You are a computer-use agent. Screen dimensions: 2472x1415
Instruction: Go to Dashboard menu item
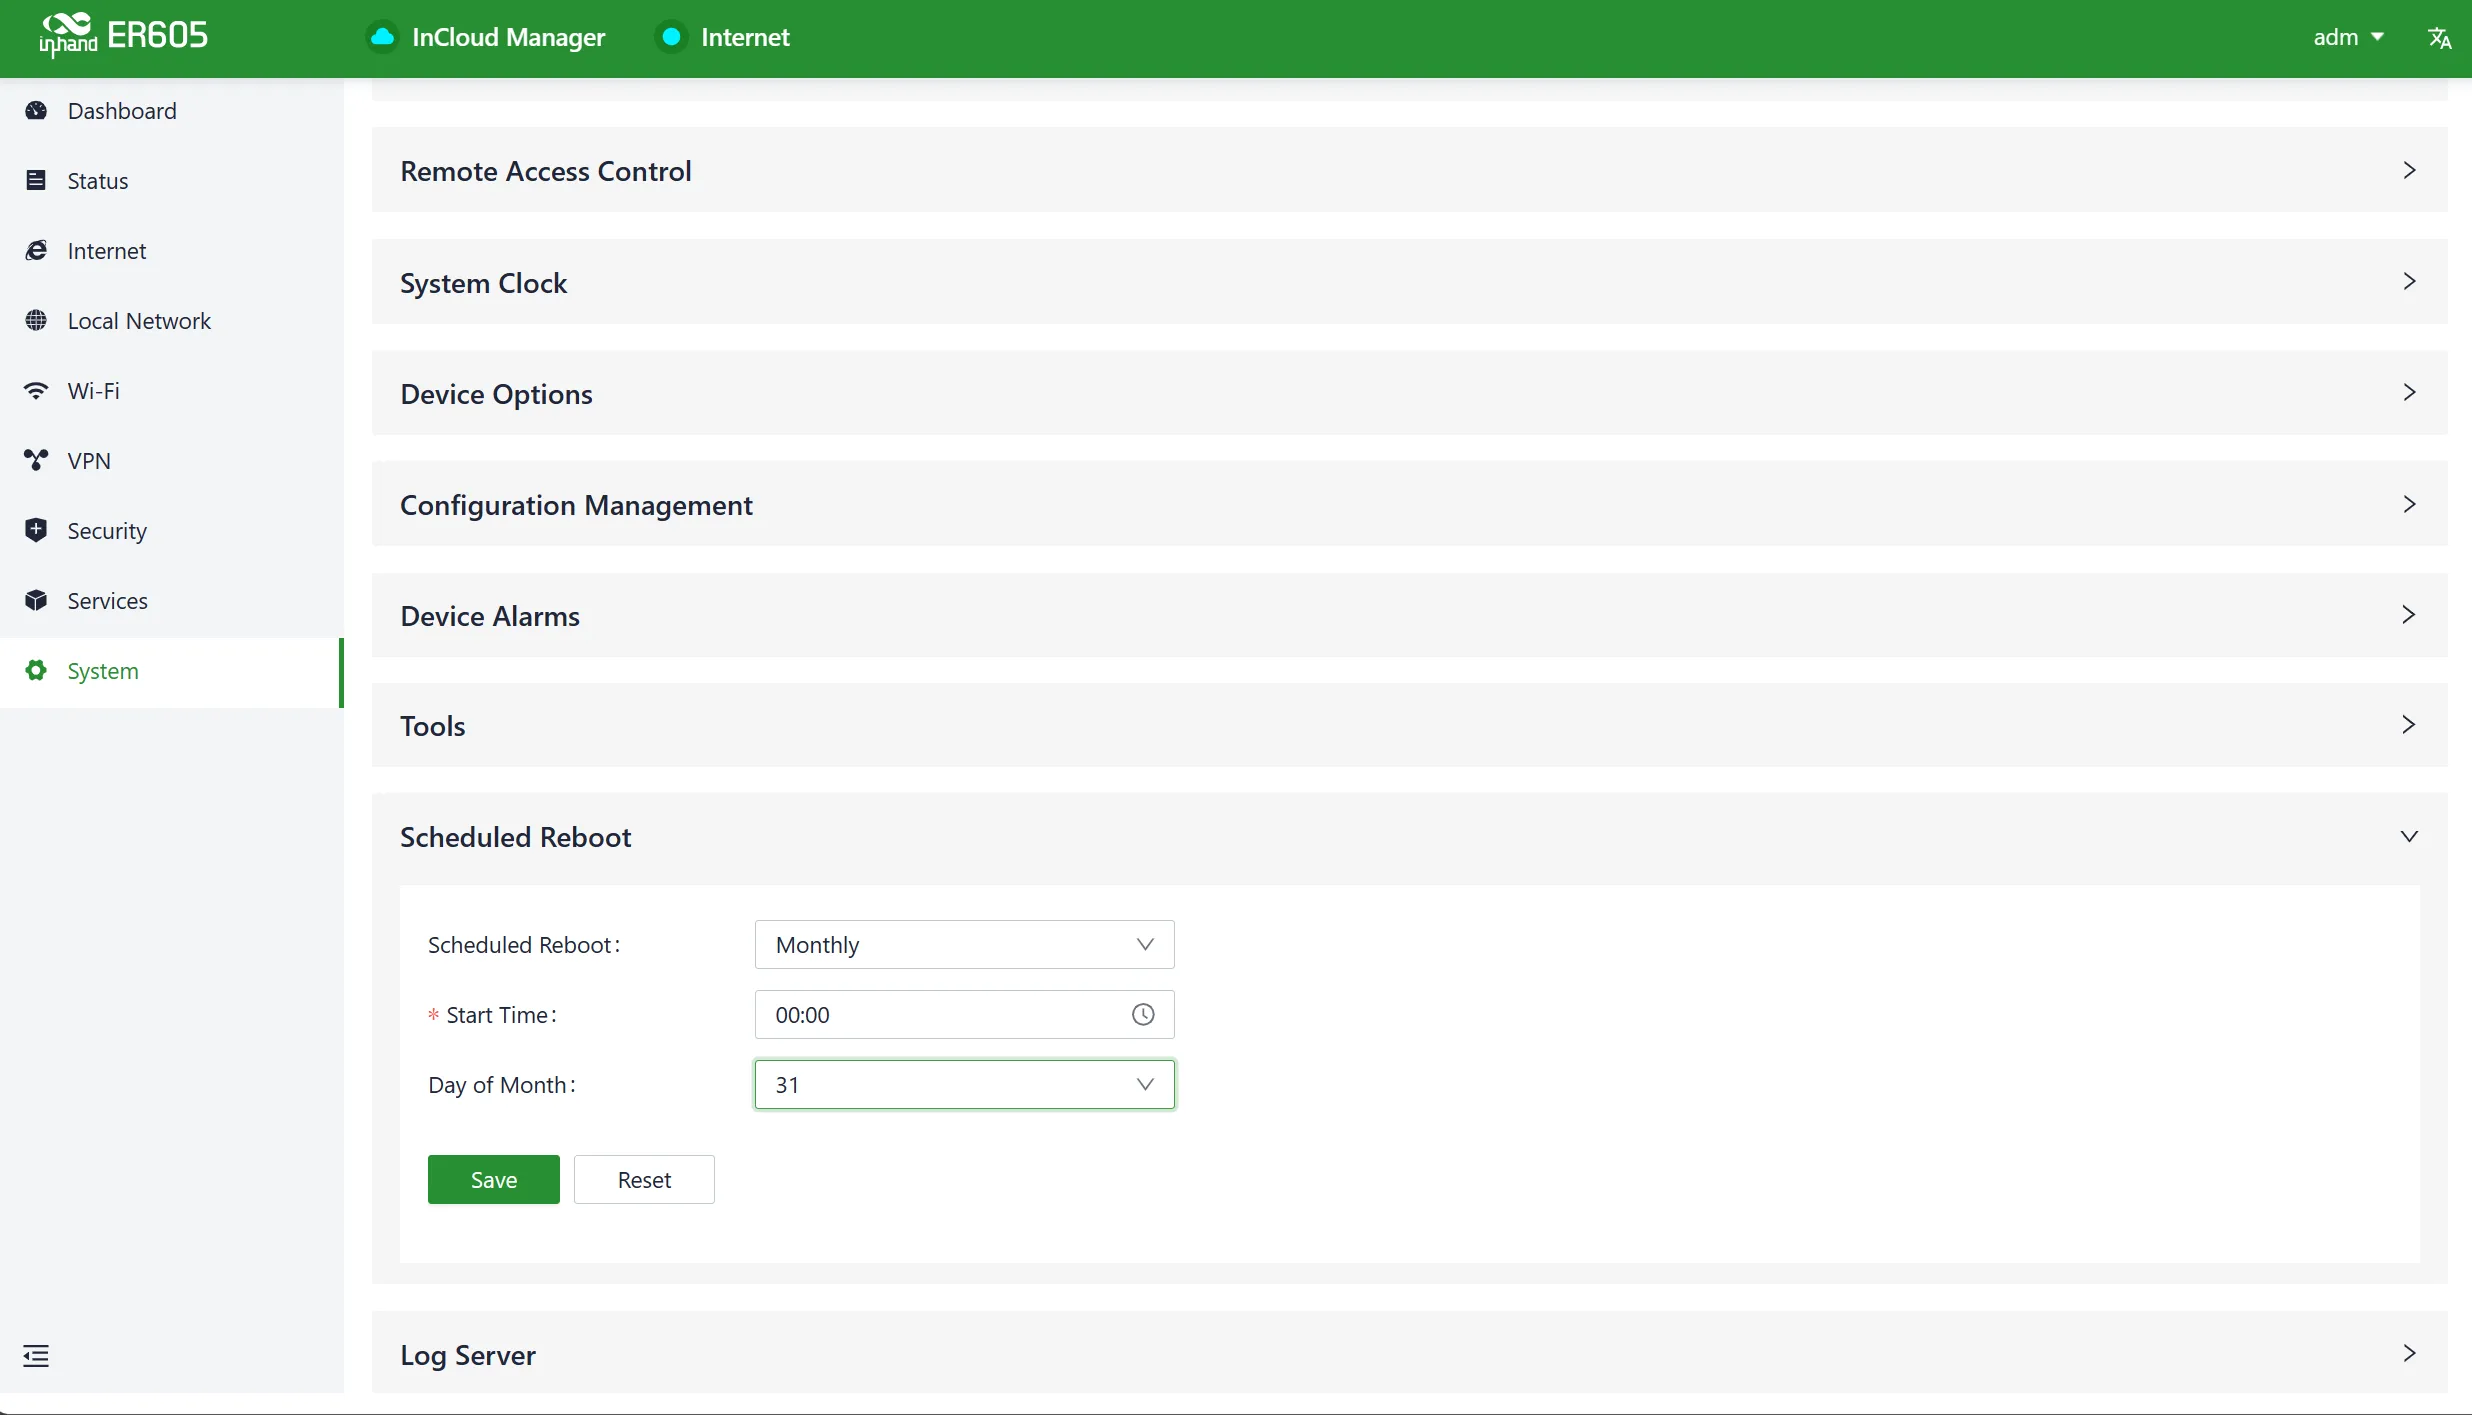[171, 110]
